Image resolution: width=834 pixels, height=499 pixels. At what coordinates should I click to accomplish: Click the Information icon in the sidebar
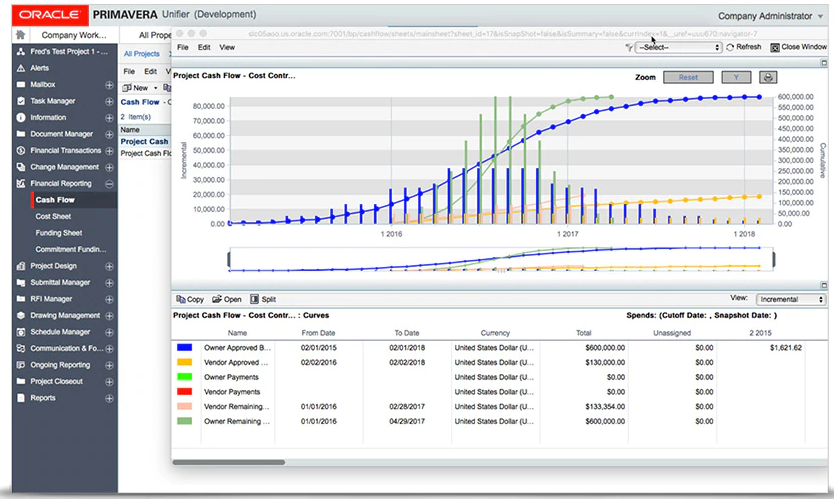click(x=21, y=118)
